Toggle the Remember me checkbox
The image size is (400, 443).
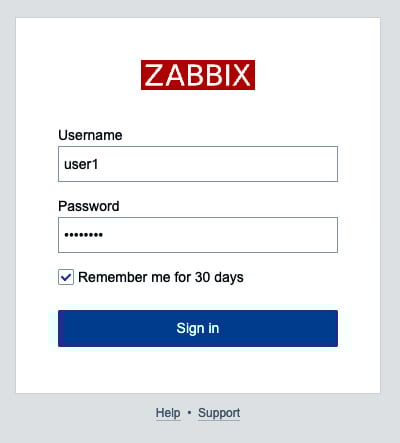point(66,277)
